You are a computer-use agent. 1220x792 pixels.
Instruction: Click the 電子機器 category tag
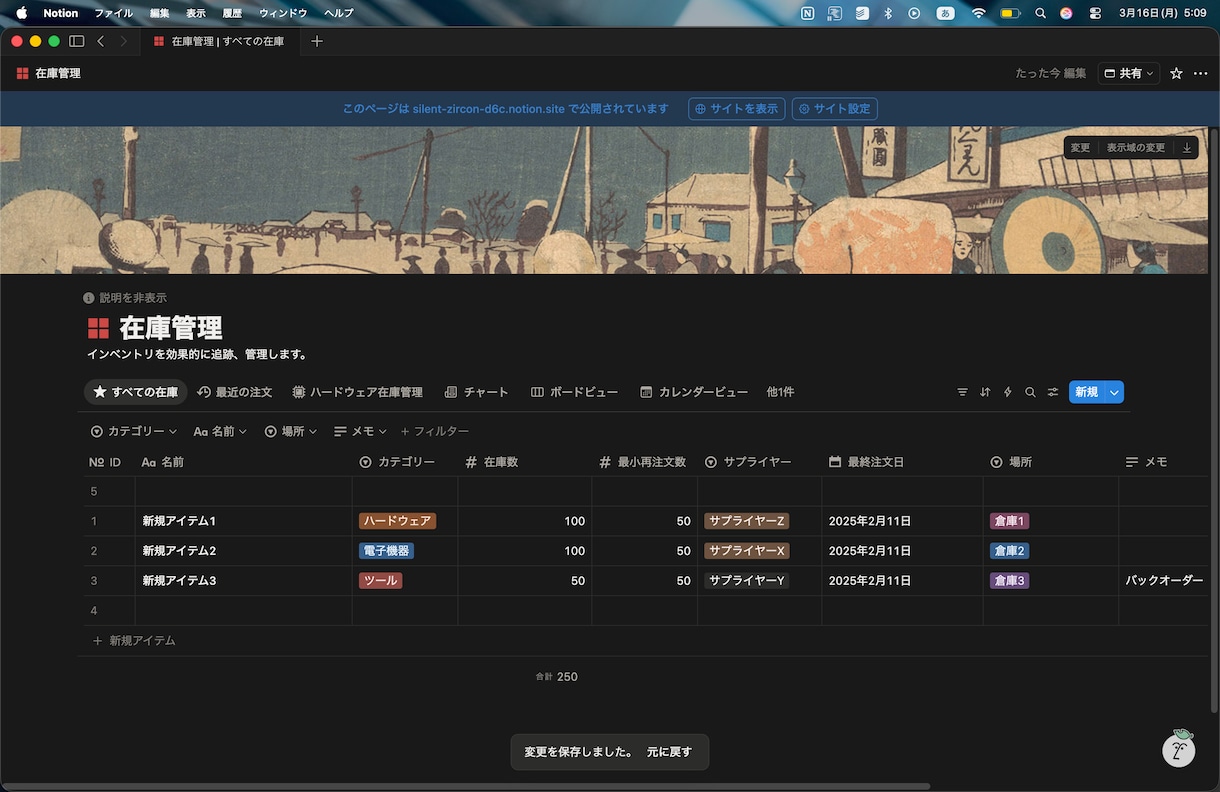point(386,551)
